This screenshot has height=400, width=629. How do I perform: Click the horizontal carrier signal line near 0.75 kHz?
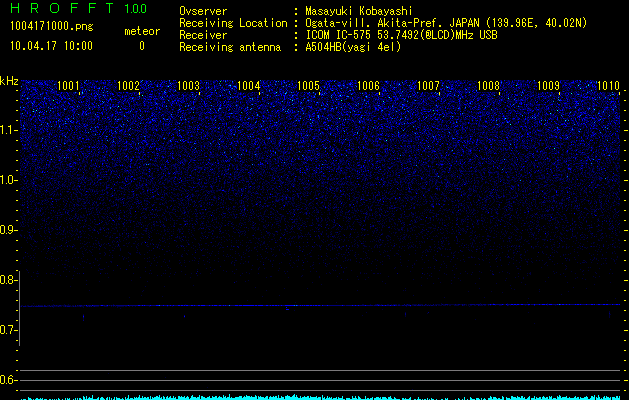click(320, 305)
